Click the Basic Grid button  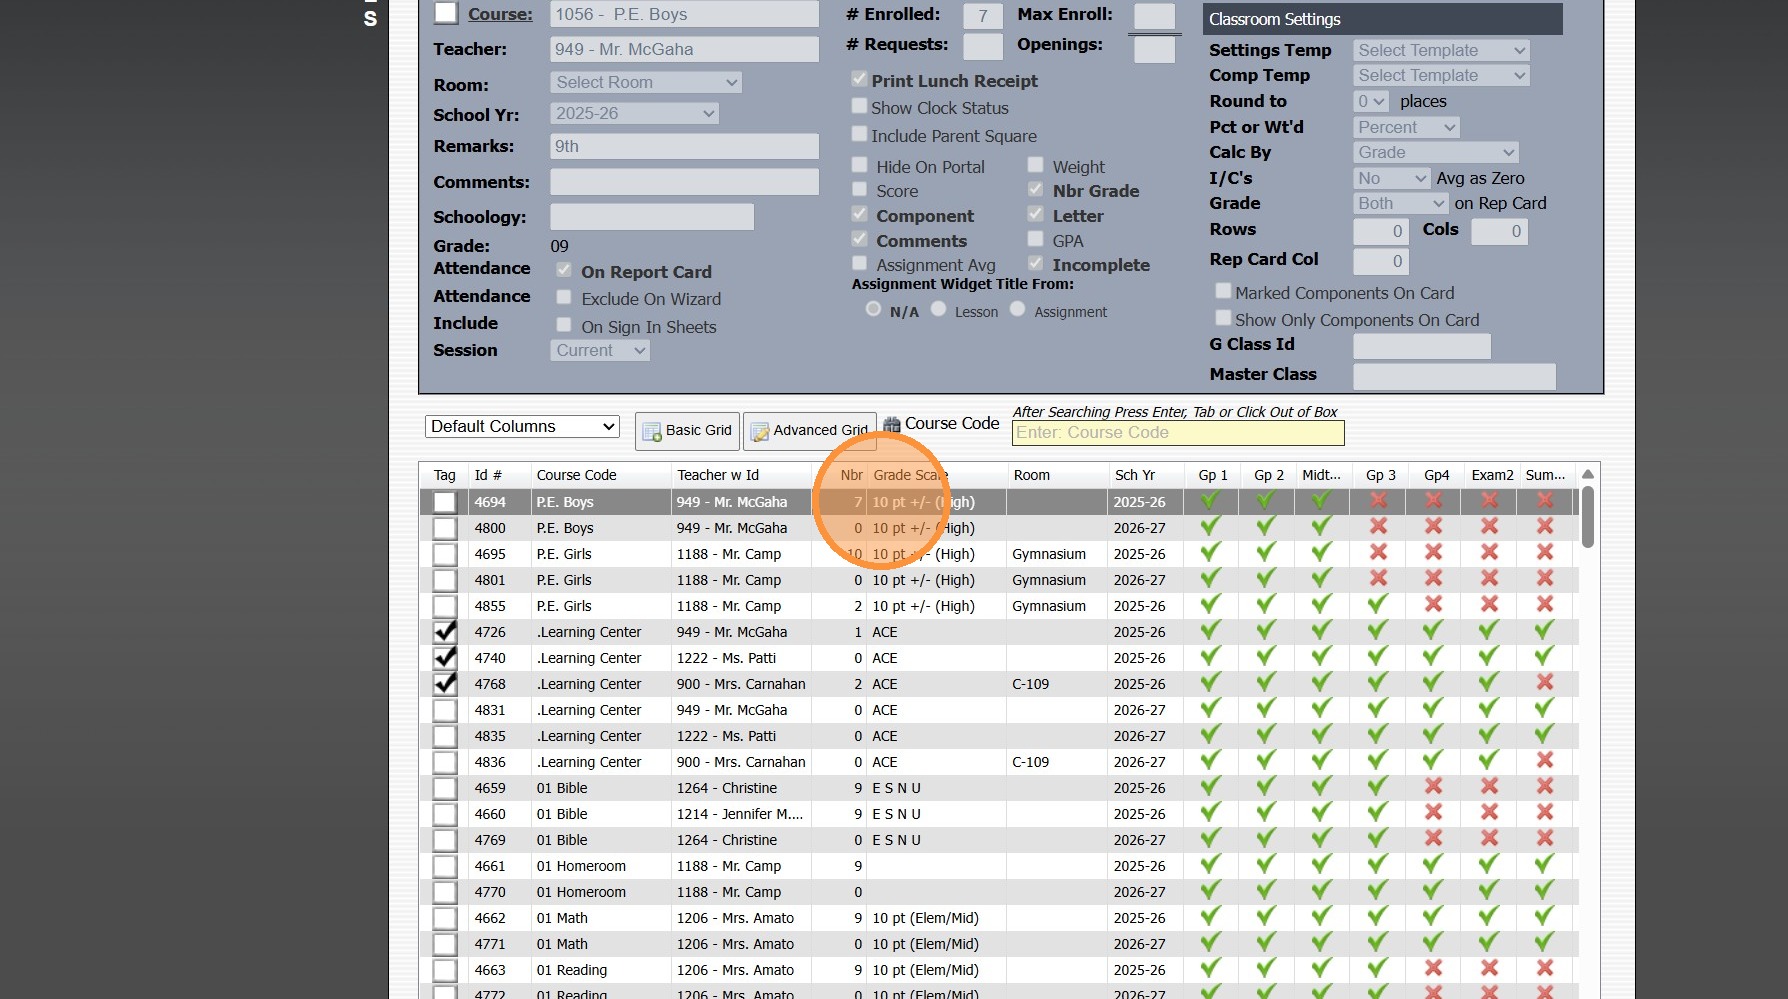(688, 431)
